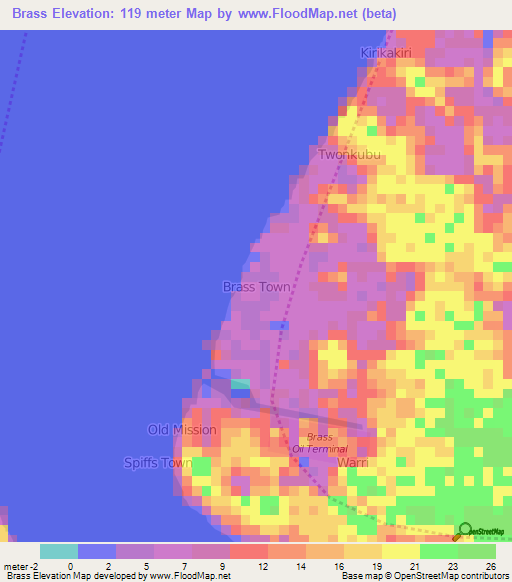Click the Old Mission place label
The height and width of the screenshot is (582, 512).
pyautogui.click(x=182, y=430)
